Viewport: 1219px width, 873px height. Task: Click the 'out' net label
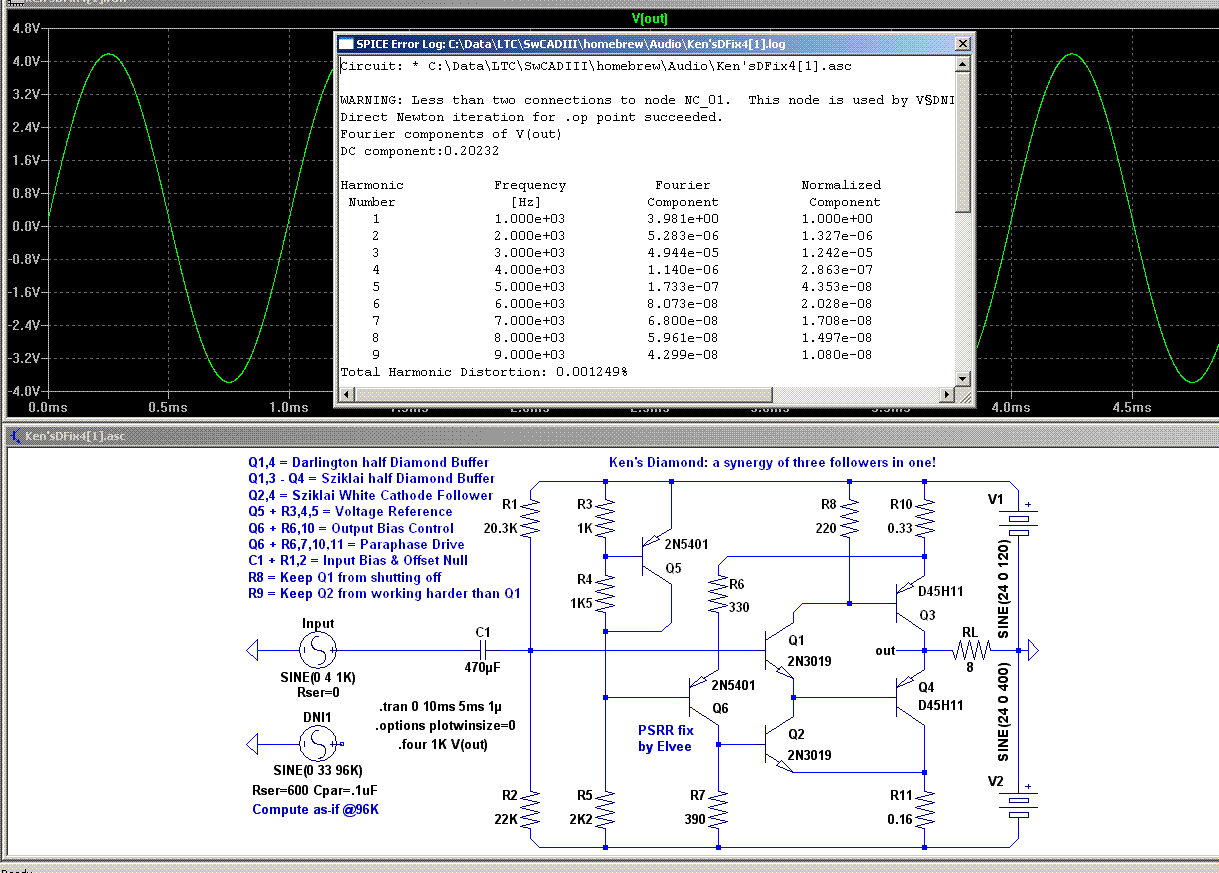pyautogui.click(x=885, y=651)
